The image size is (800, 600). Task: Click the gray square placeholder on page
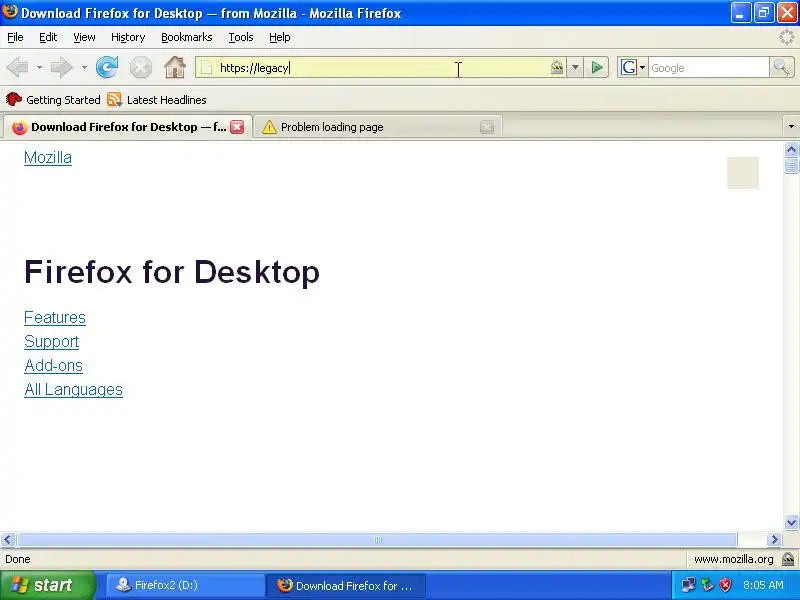click(743, 173)
